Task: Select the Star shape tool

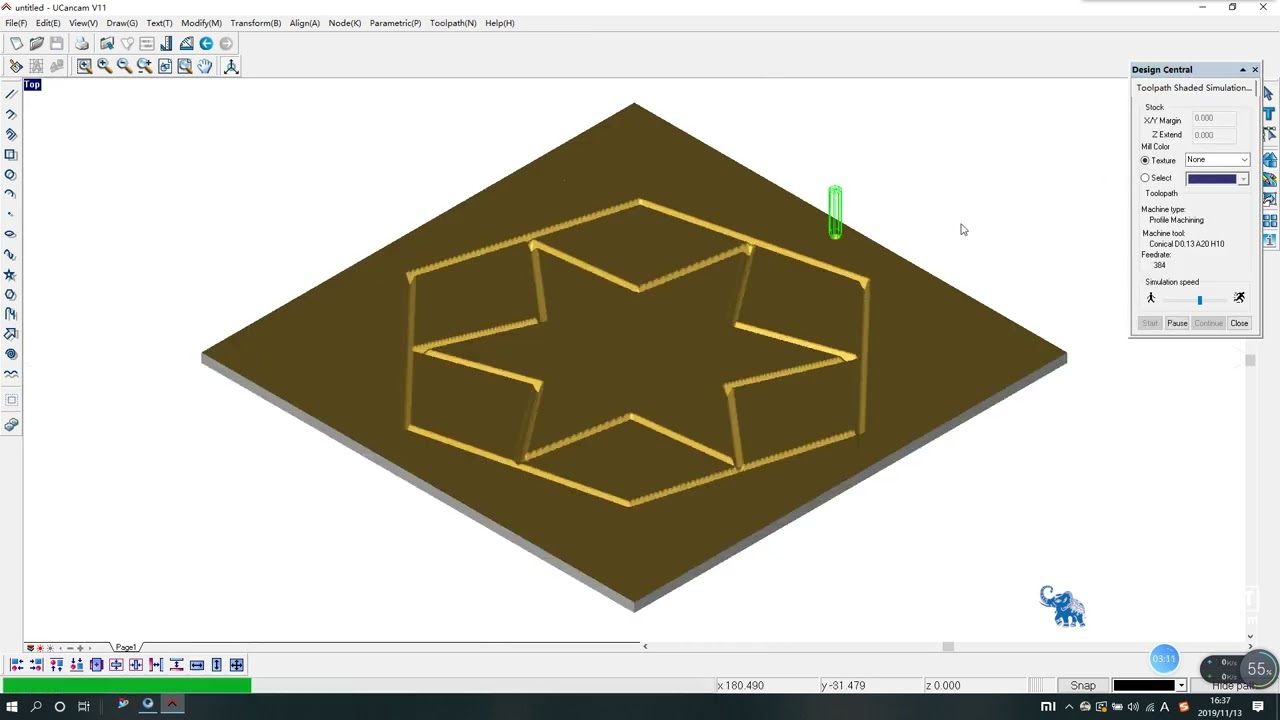Action: pos(11,274)
